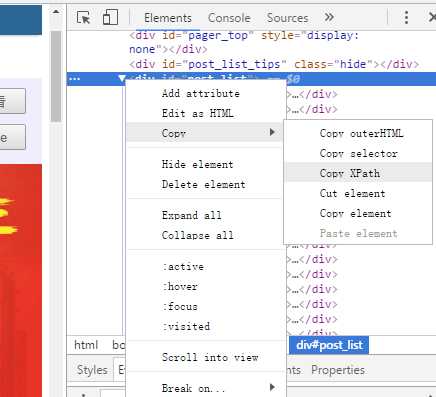This screenshot has height=397, width=436.
Task: Switch to the Console tab
Action: click(229, 18)
